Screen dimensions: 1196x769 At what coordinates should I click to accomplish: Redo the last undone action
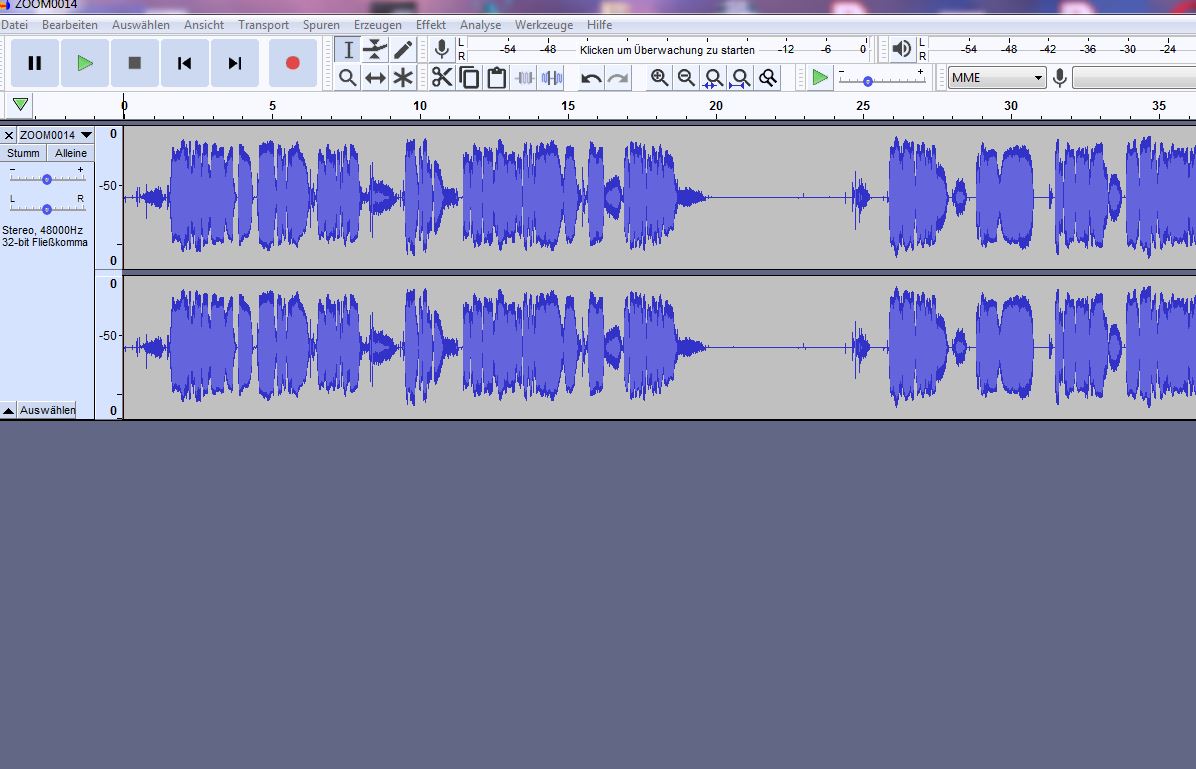pos(619,78)
